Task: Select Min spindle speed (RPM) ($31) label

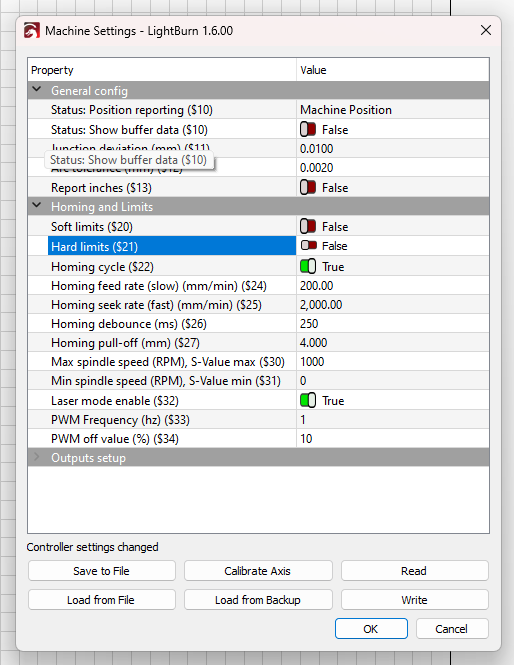Action: click(166, 381)
